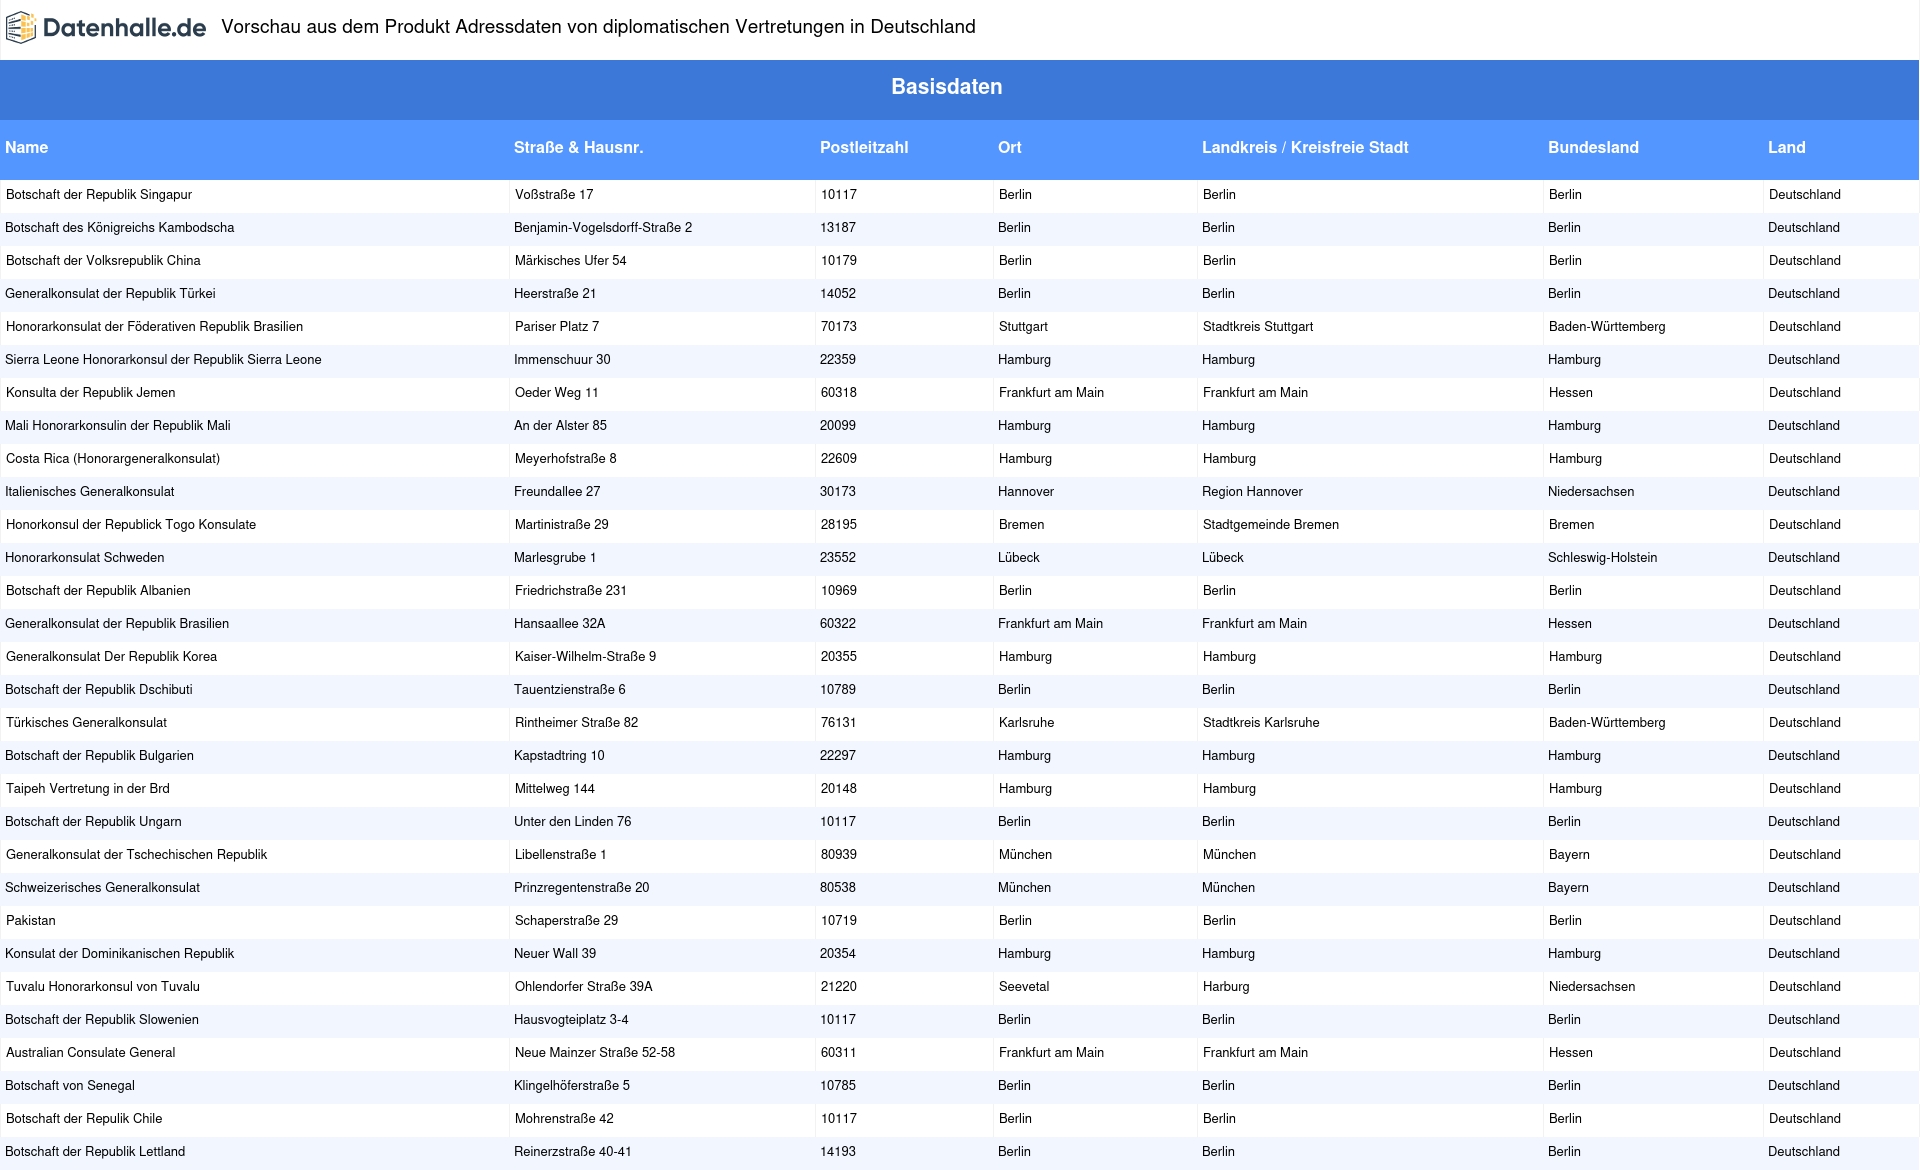This screenshot has width=1920, height=1170.
Task: Click the Straße & Hausnr. column header
Action: 578,147
